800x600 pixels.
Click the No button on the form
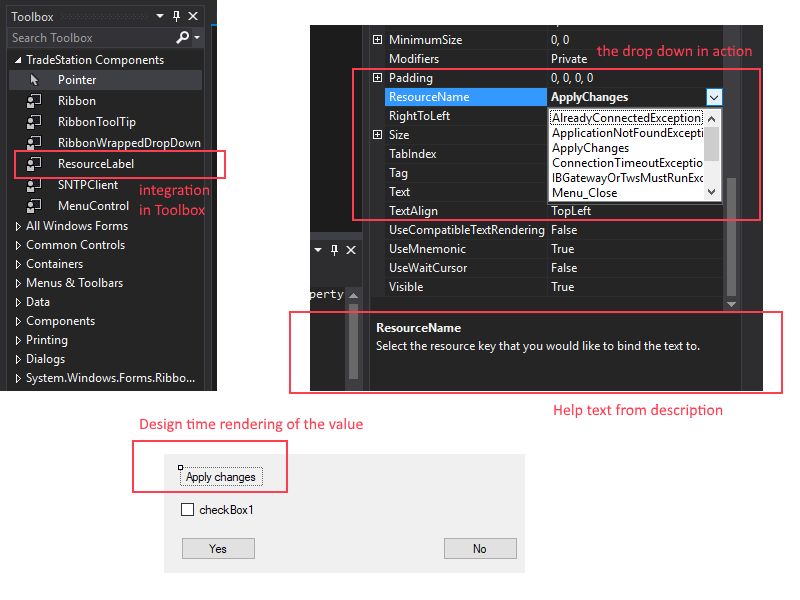pos(479,548)
